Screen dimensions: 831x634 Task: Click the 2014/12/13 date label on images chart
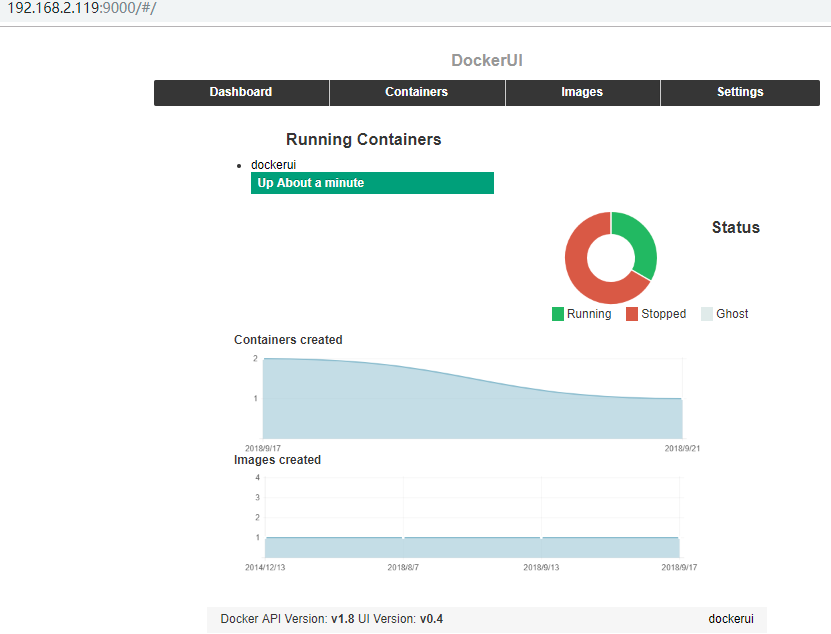(265, 567)
